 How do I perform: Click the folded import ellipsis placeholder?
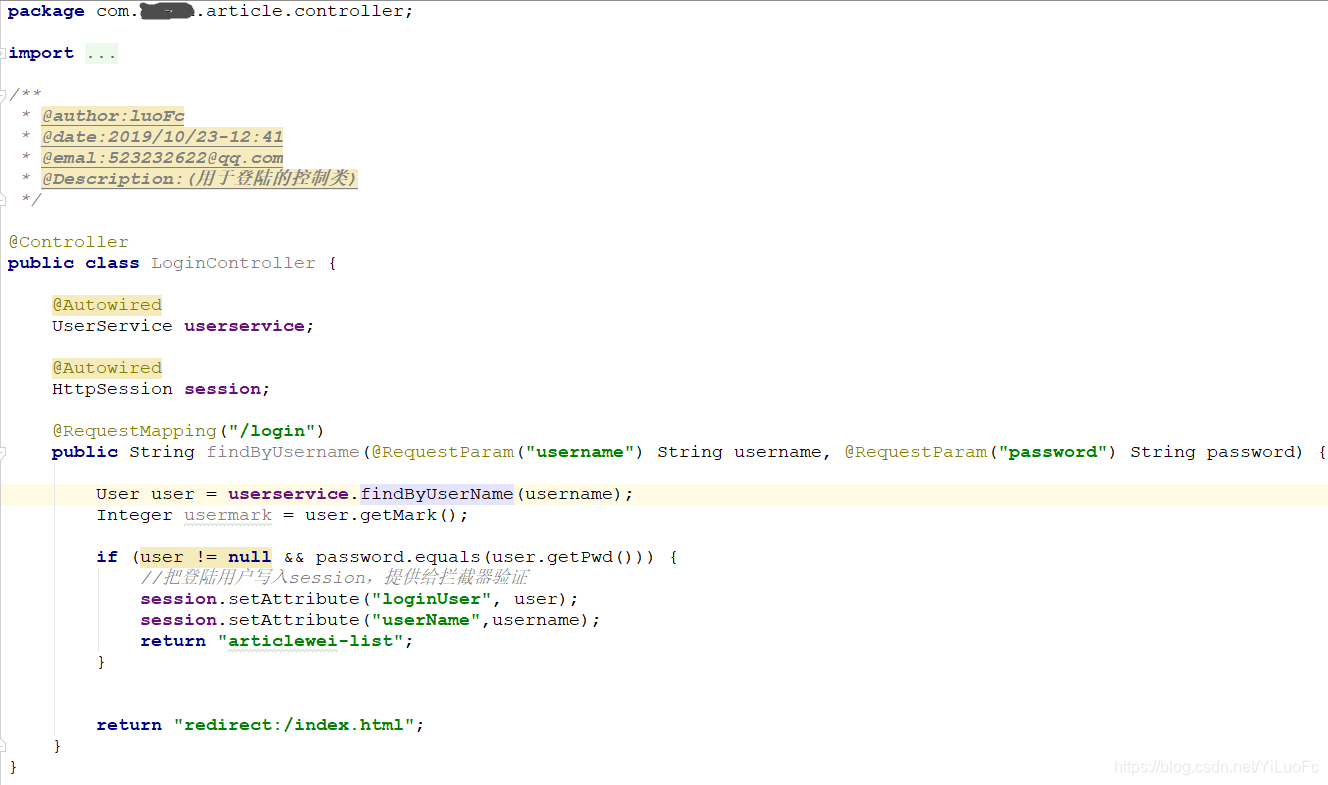coord(101,53)
